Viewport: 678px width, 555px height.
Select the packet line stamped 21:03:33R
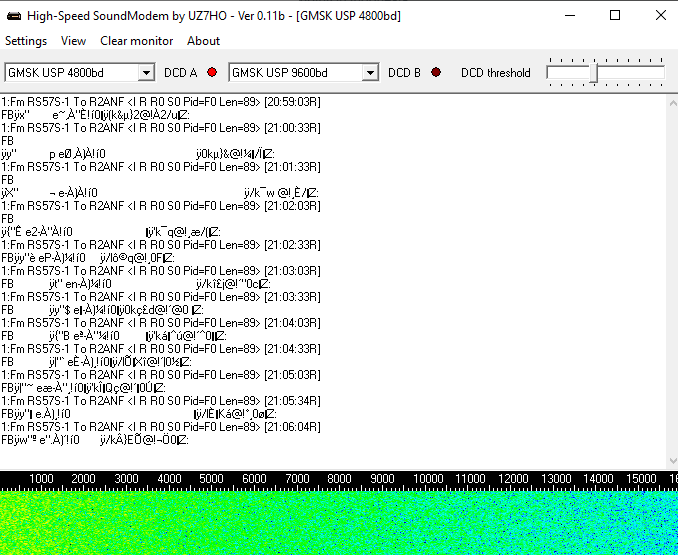coord(161,297)
